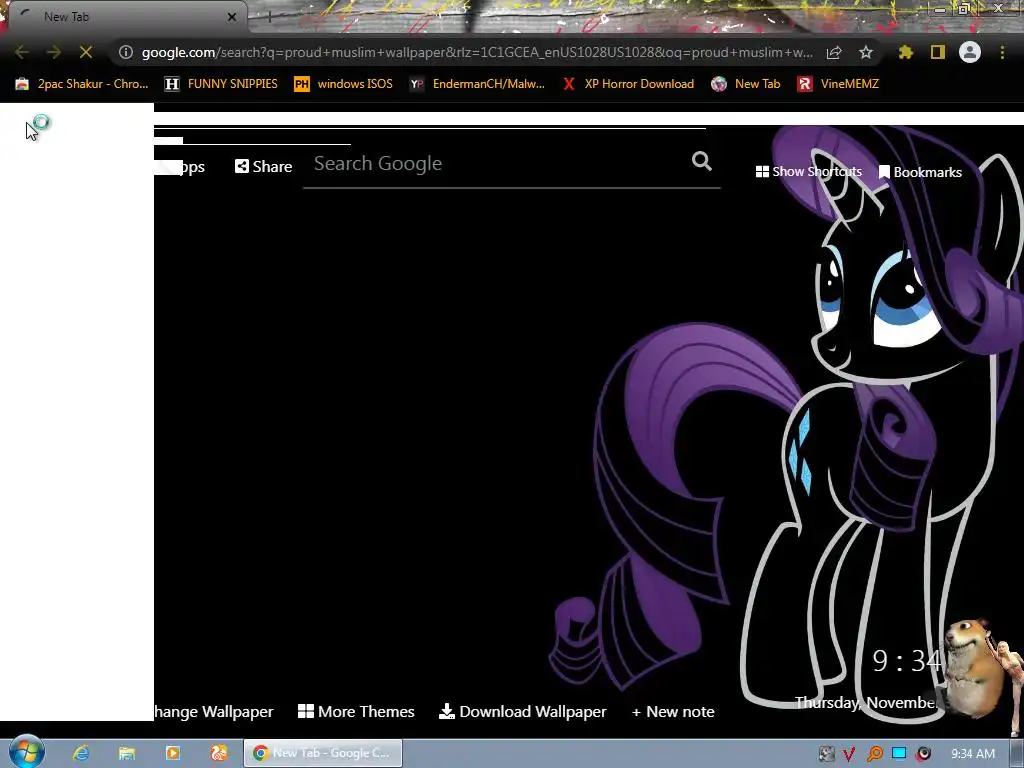Add a note with + New note
This screenshot has width=1024, height=768.
(x=673, y=712)
